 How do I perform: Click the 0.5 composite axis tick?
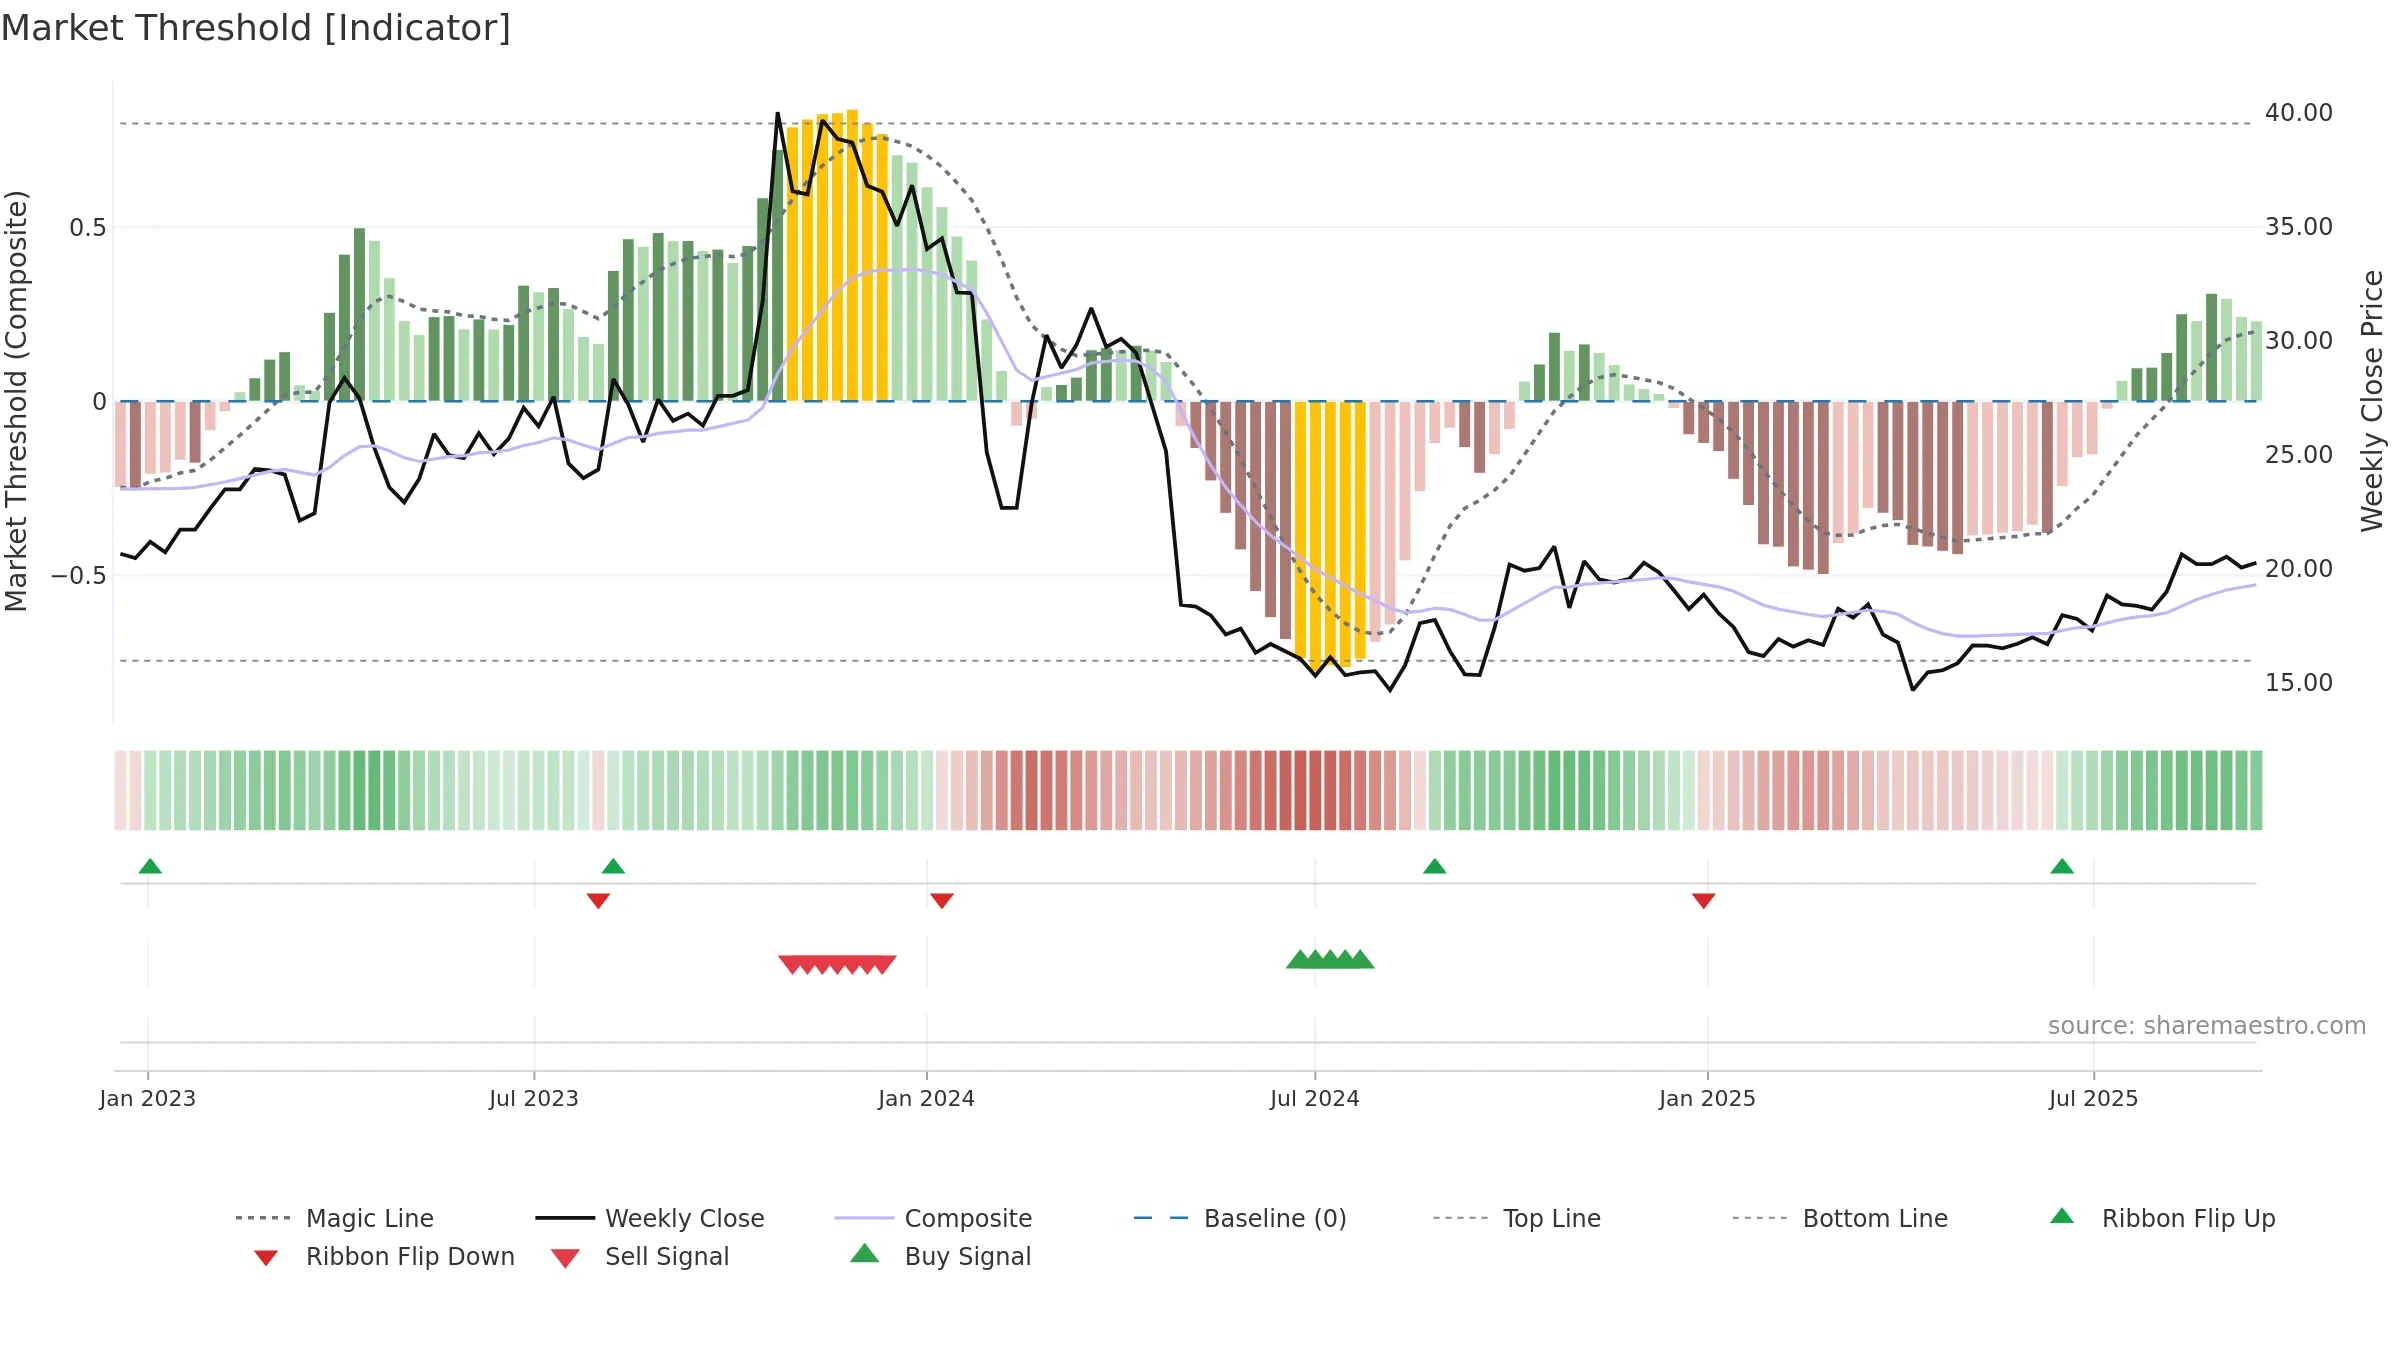pyautogui.click(x=88, y=228)
